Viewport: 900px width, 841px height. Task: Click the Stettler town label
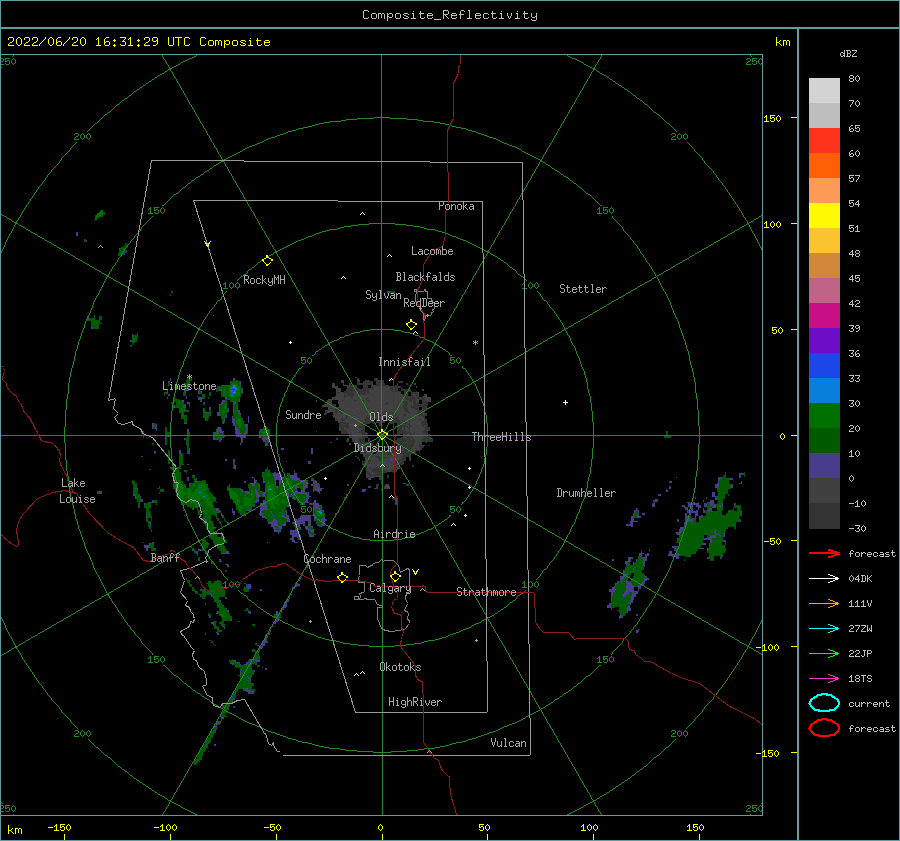point(583,289)
